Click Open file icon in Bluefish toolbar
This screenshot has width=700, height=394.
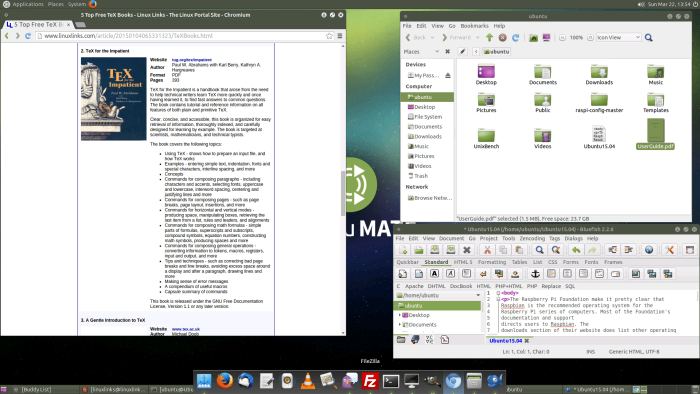tap(419, 250)
